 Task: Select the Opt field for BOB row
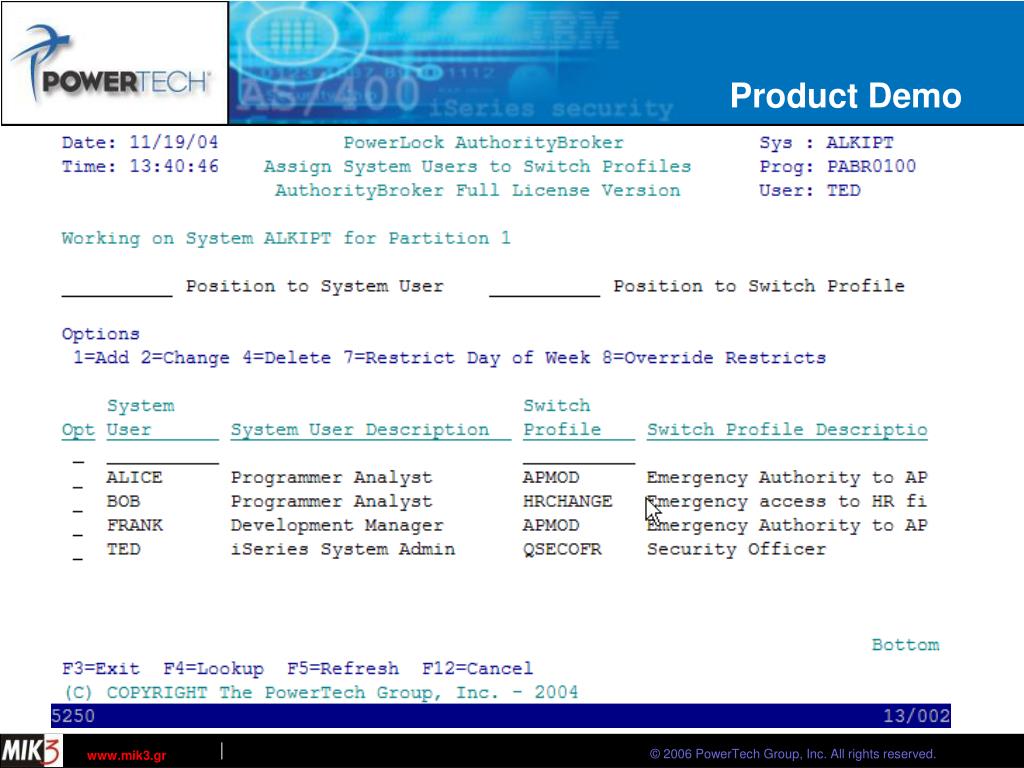78,504
